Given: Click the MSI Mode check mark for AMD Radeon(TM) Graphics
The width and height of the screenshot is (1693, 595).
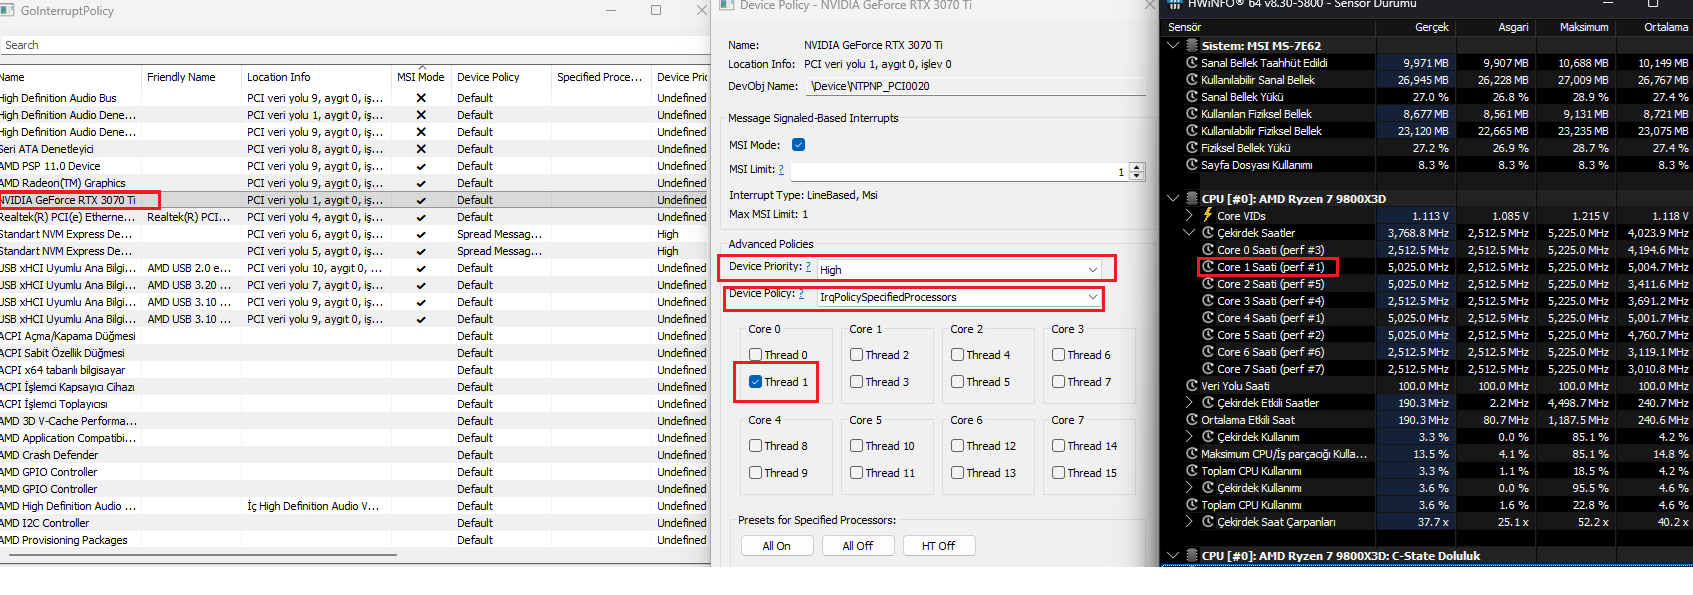Looking at the screenshot, I should click(x=421, y=183).
